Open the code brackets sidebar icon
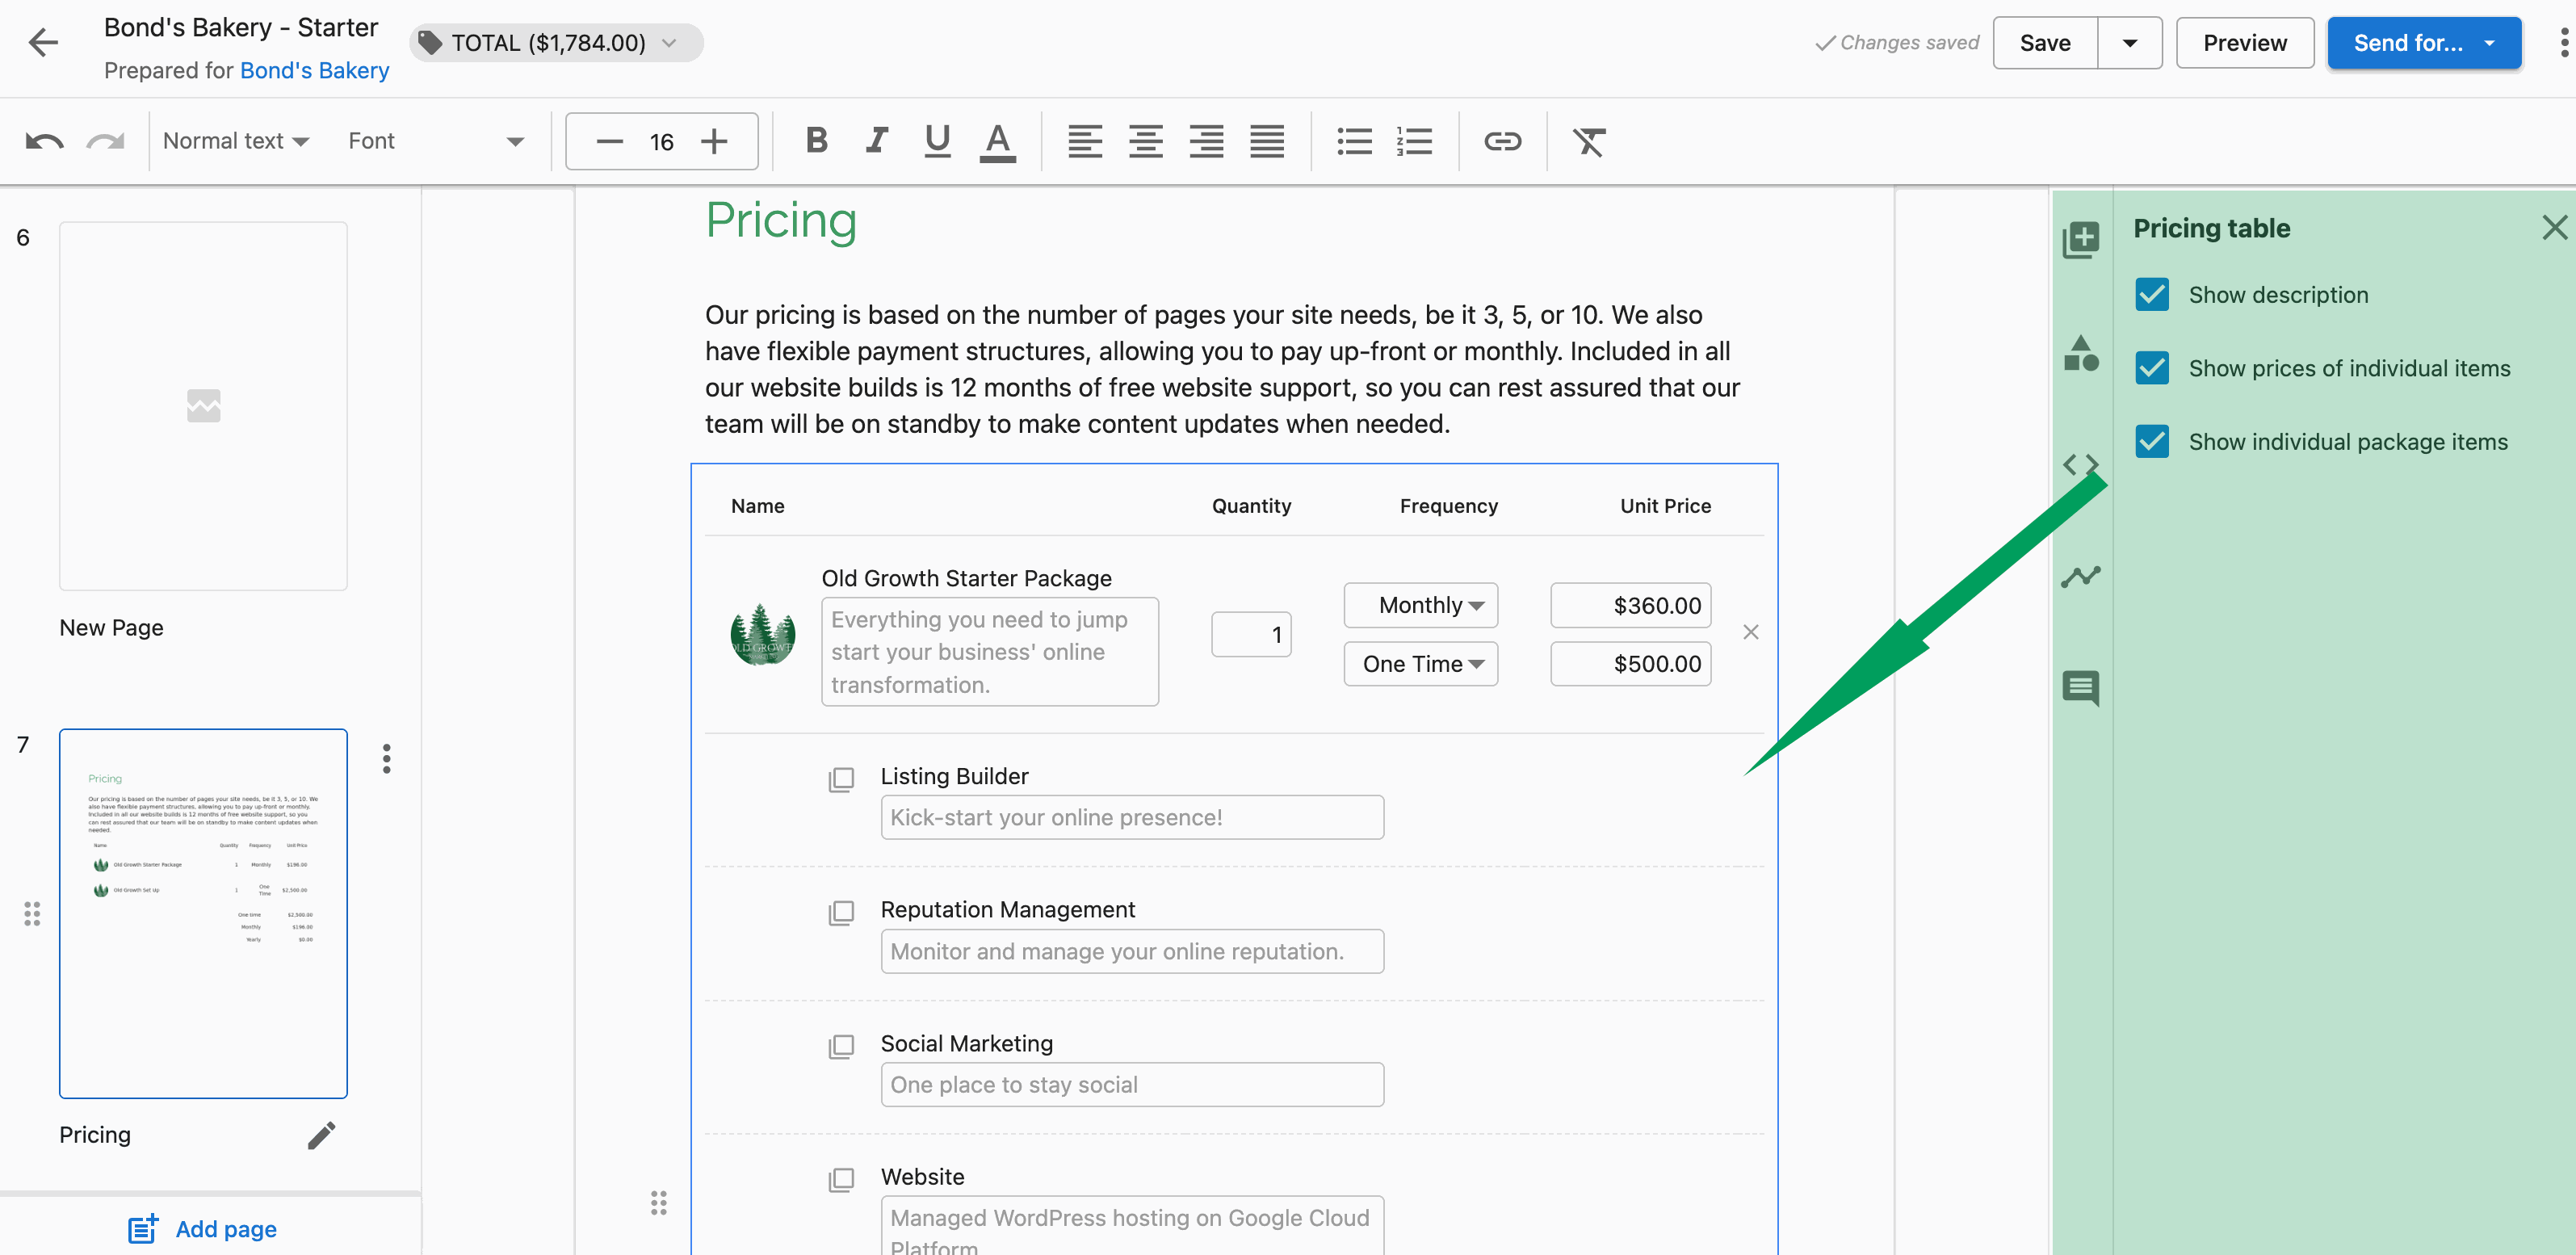Screen dimensions: 2576x1255 pyautogui.click(x=2081, y=465)
